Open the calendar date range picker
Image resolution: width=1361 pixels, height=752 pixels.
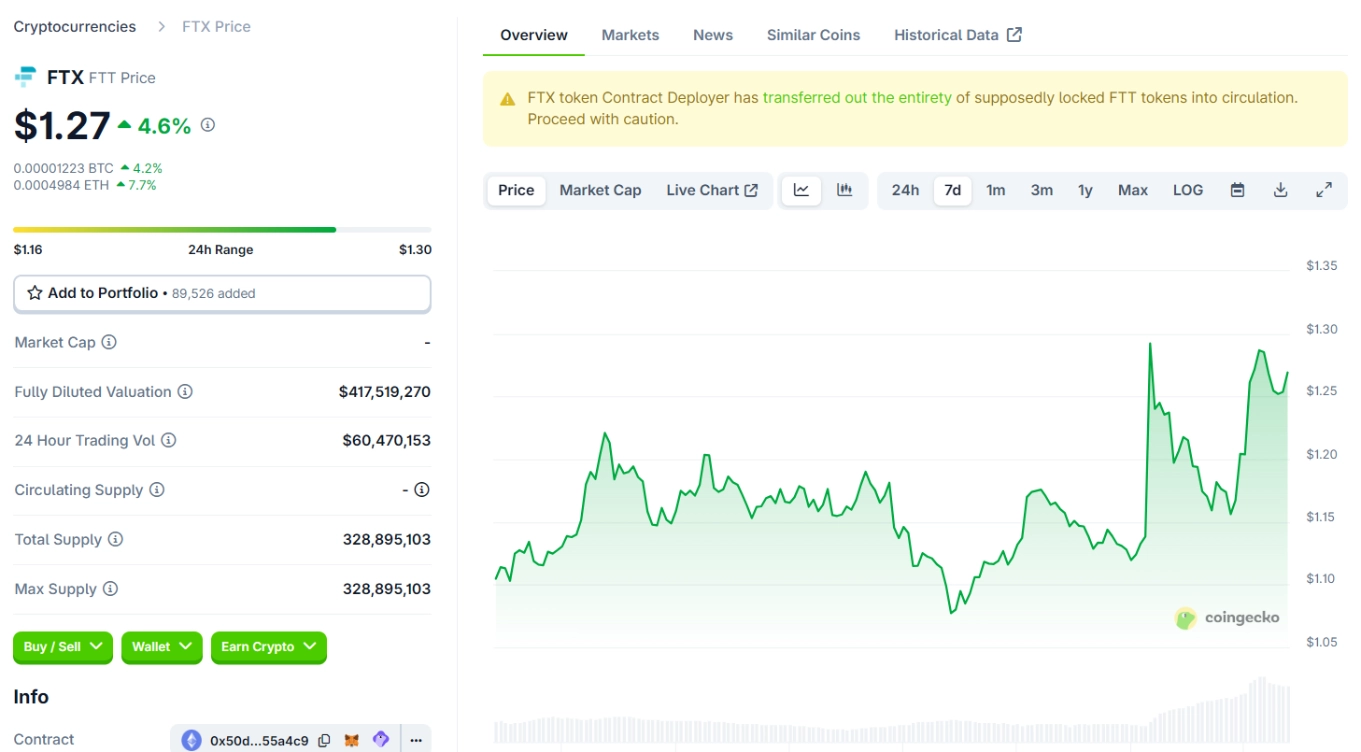(x=1237, y=190)
